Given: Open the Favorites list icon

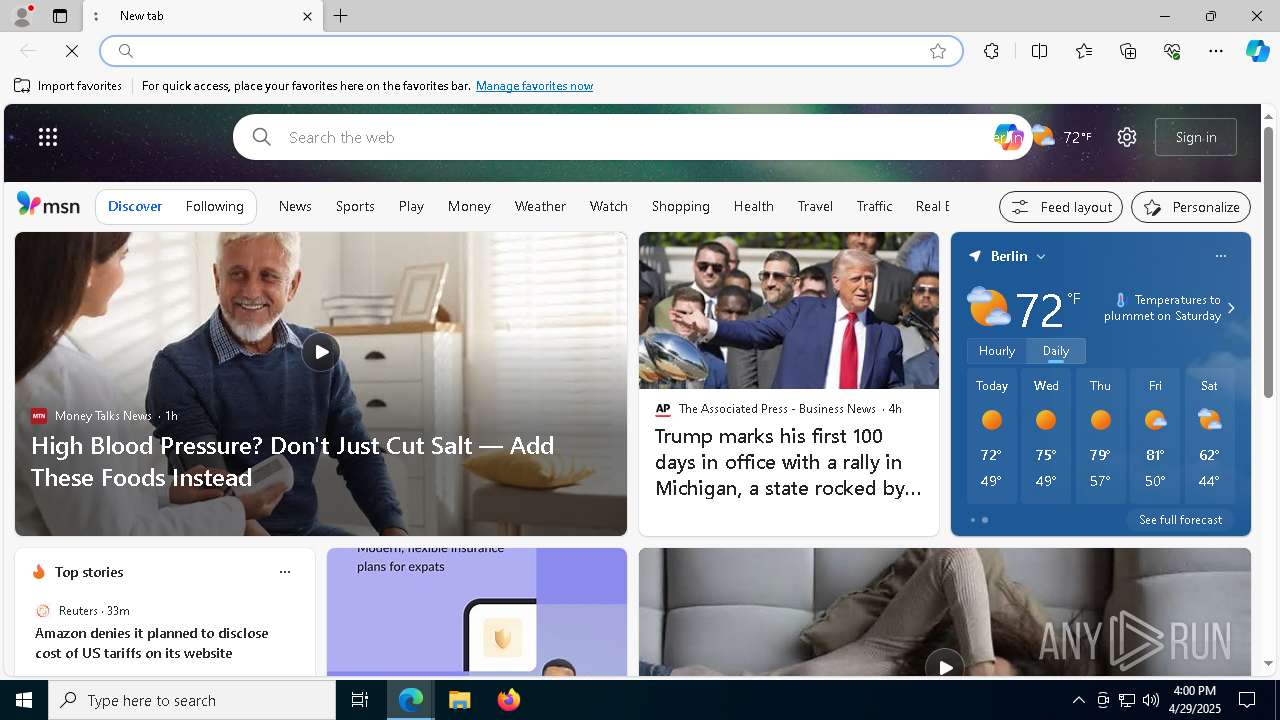Looking at the screenshot, I should point(1084,51).
